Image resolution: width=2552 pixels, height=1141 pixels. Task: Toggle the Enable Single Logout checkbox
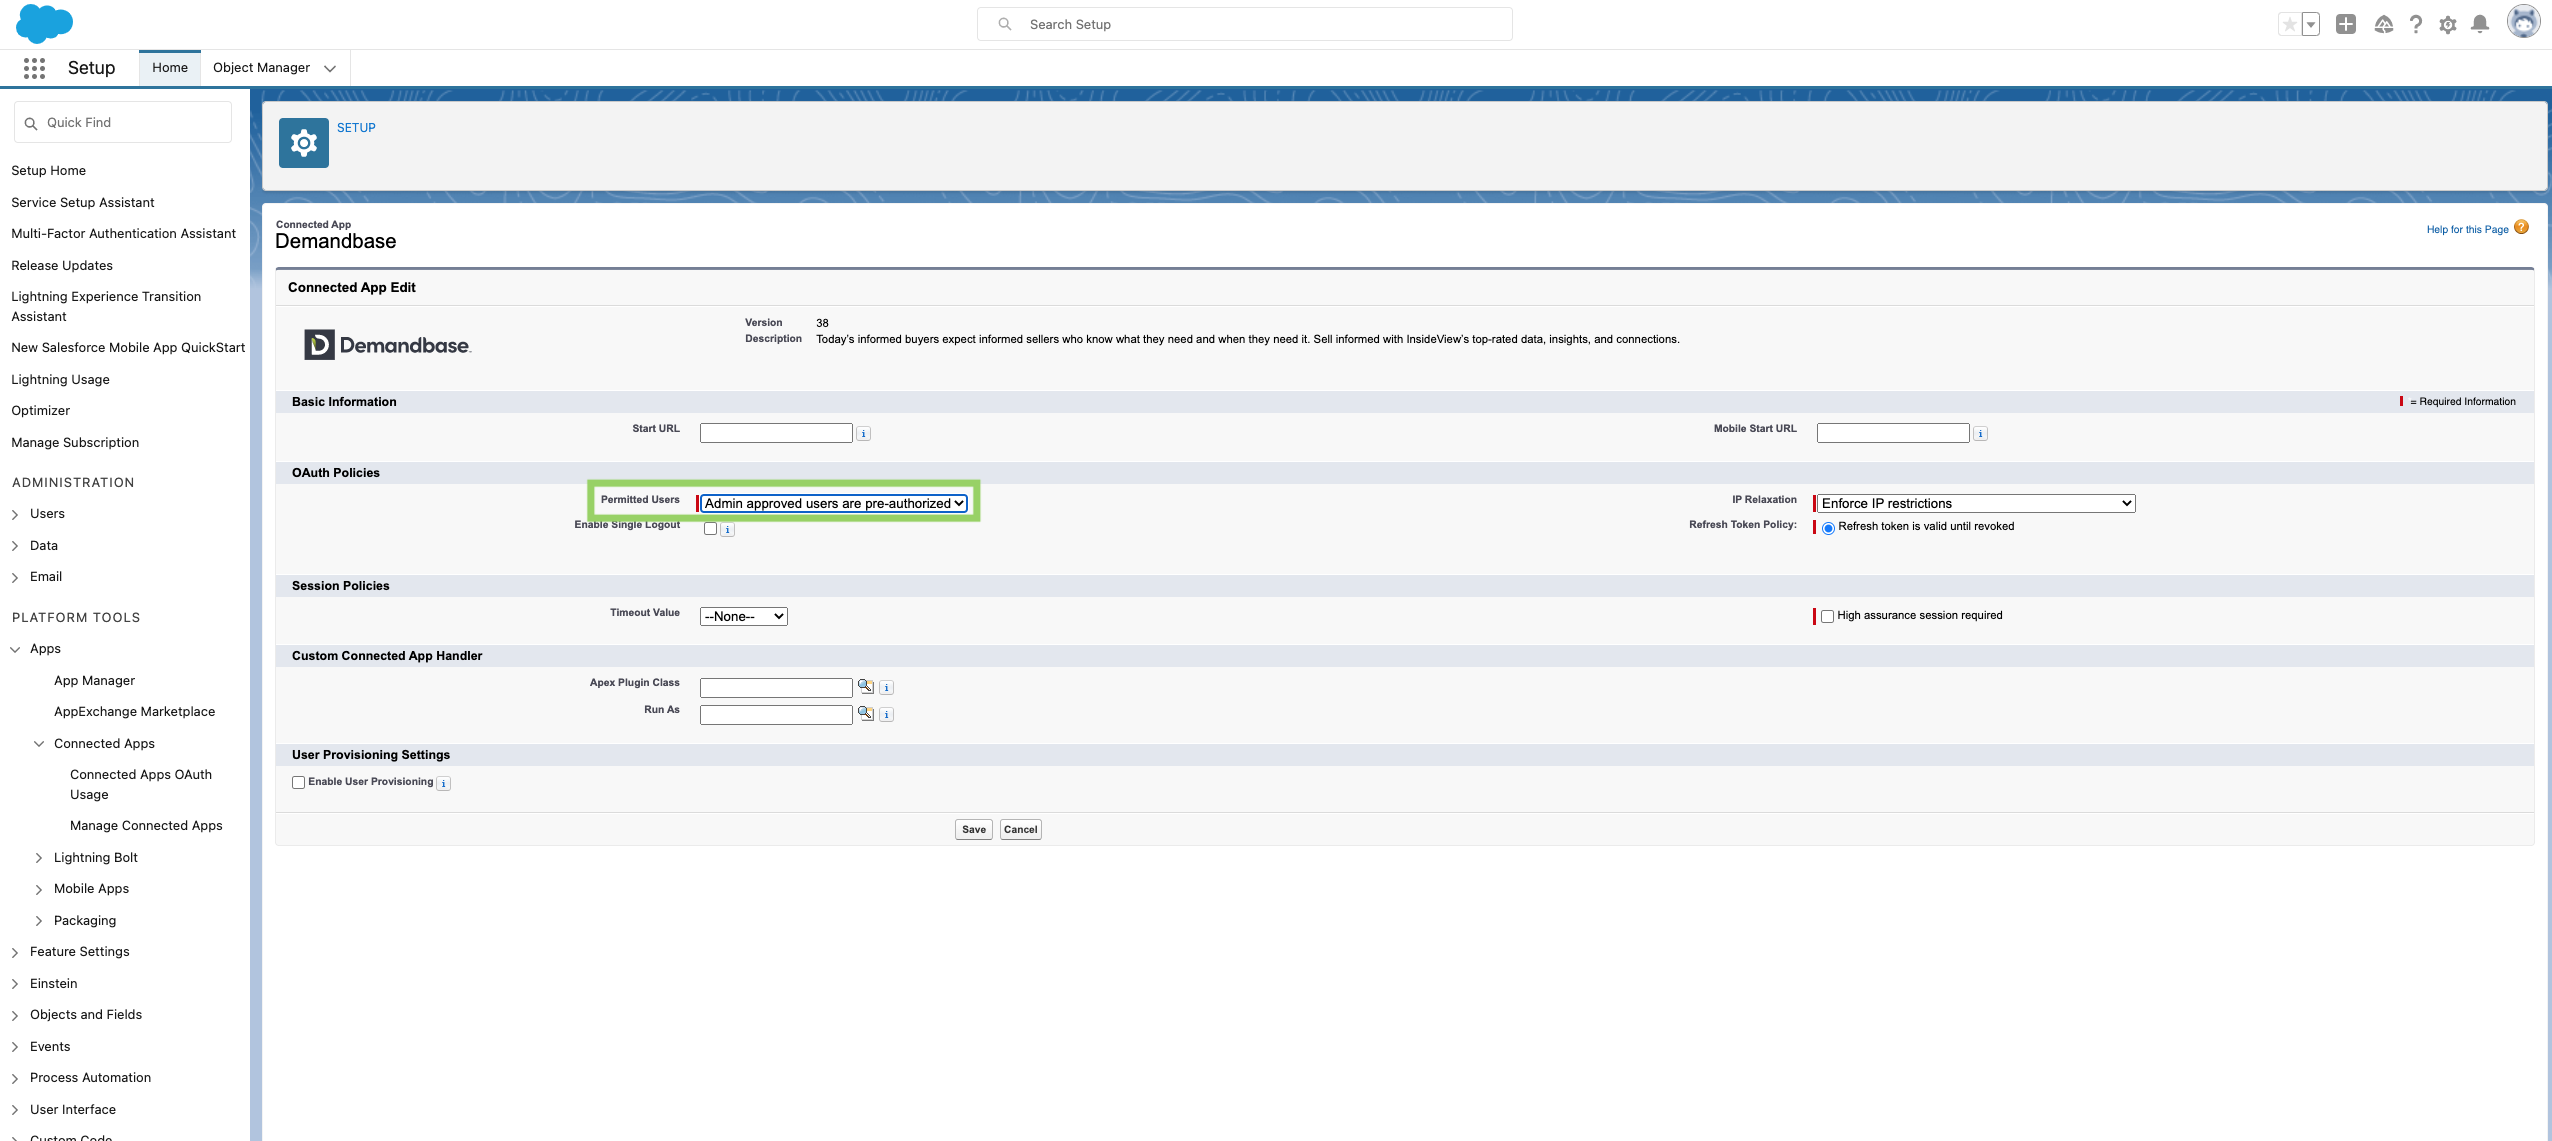click(x=710, y=529)
